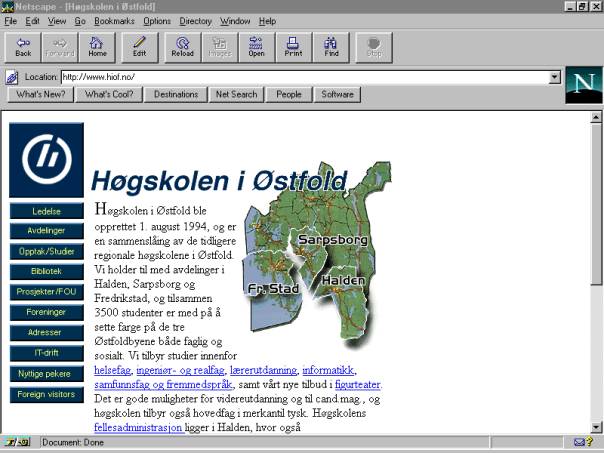Viewport: 604px width, 453px height.
Task: Click the What's New? directory button
Action: point(41,94)
